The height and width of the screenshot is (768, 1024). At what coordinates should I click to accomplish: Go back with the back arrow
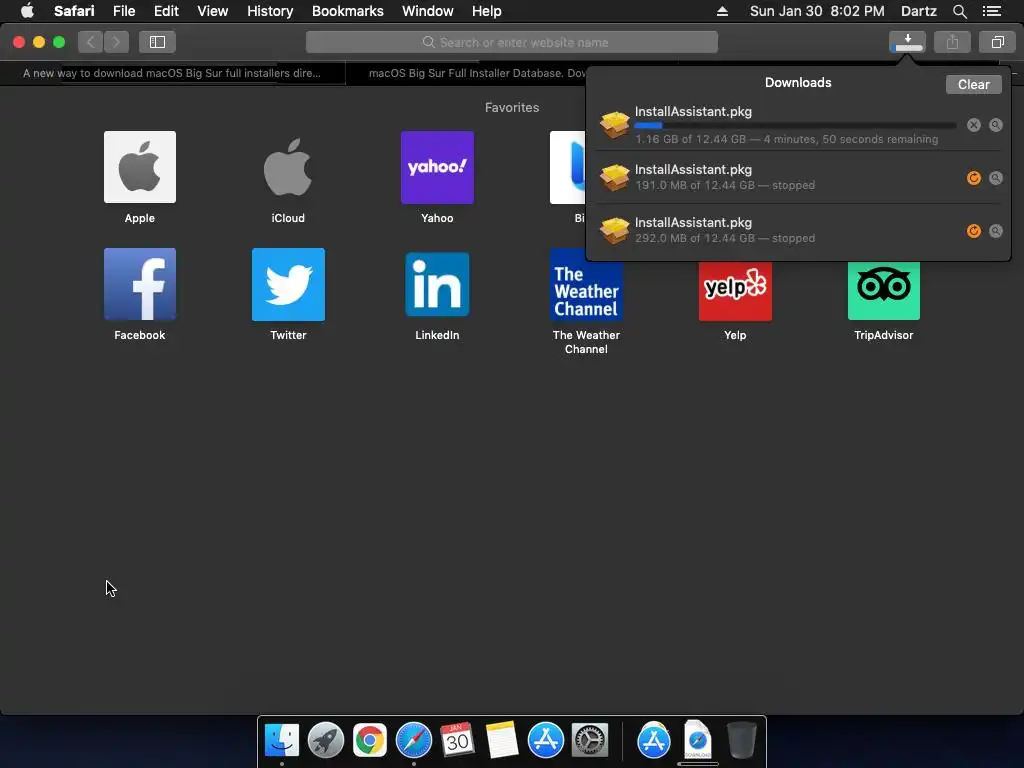click(x=91, y=42)
